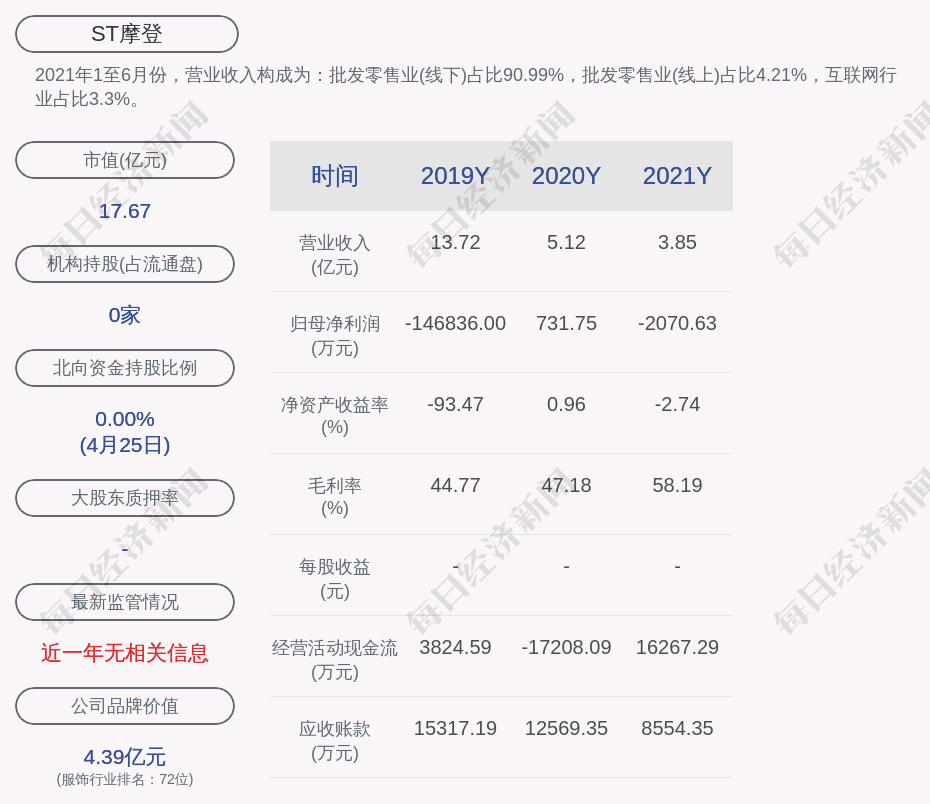Select the 北向资金持股比例 label pill
930x804 pixels.
(125, 368)
